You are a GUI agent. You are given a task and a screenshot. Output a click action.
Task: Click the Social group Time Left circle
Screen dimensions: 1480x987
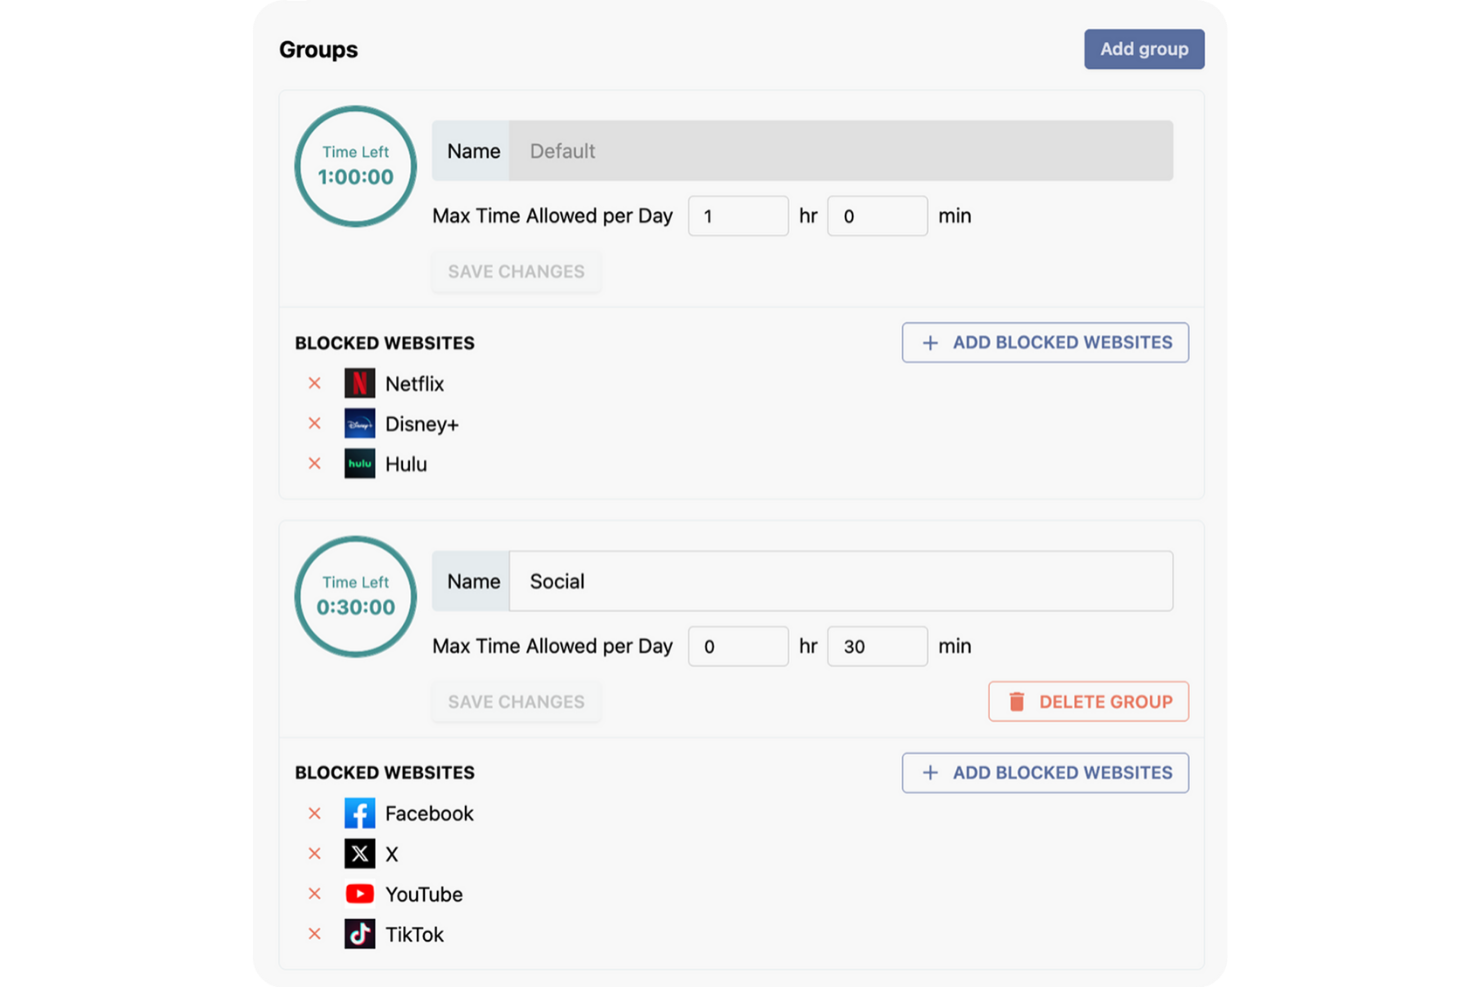point(356,597)
